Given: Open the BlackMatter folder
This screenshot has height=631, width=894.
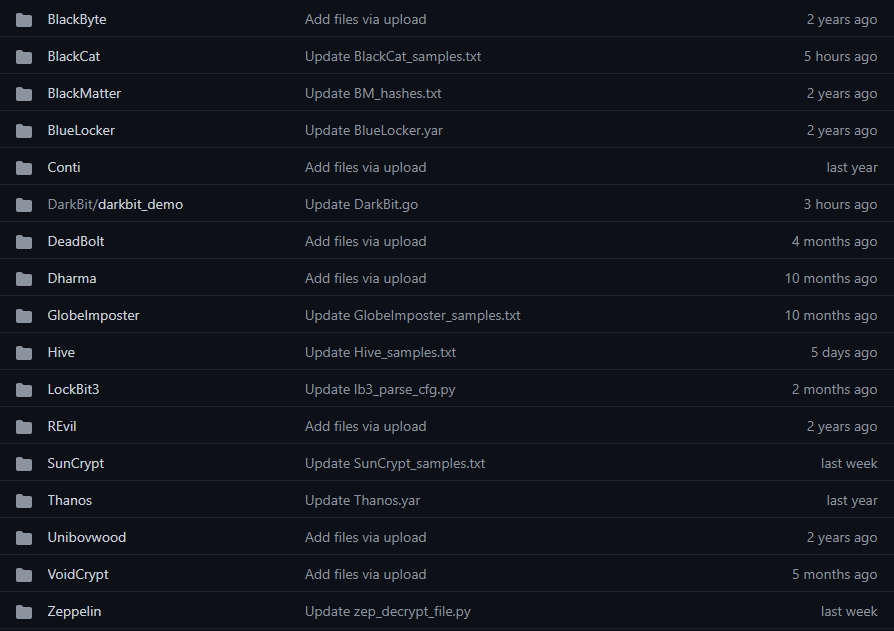Looking at the screenshot, I should coord(84,93).
